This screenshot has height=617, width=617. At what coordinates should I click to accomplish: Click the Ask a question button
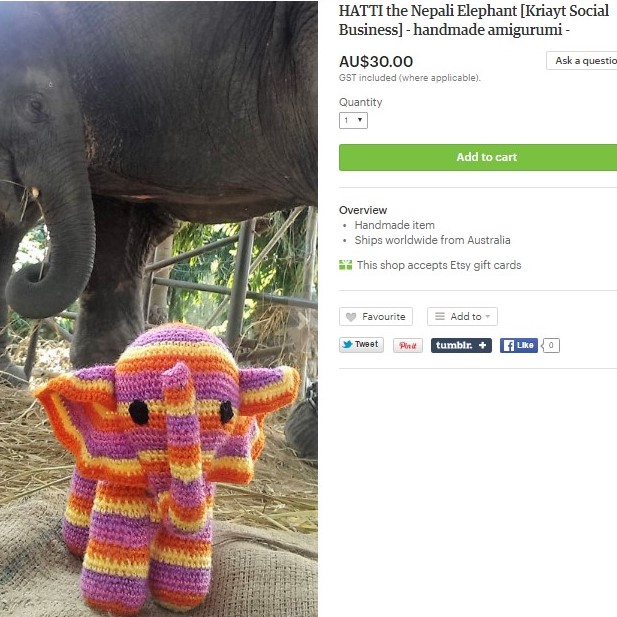click(x=584, y=61)
